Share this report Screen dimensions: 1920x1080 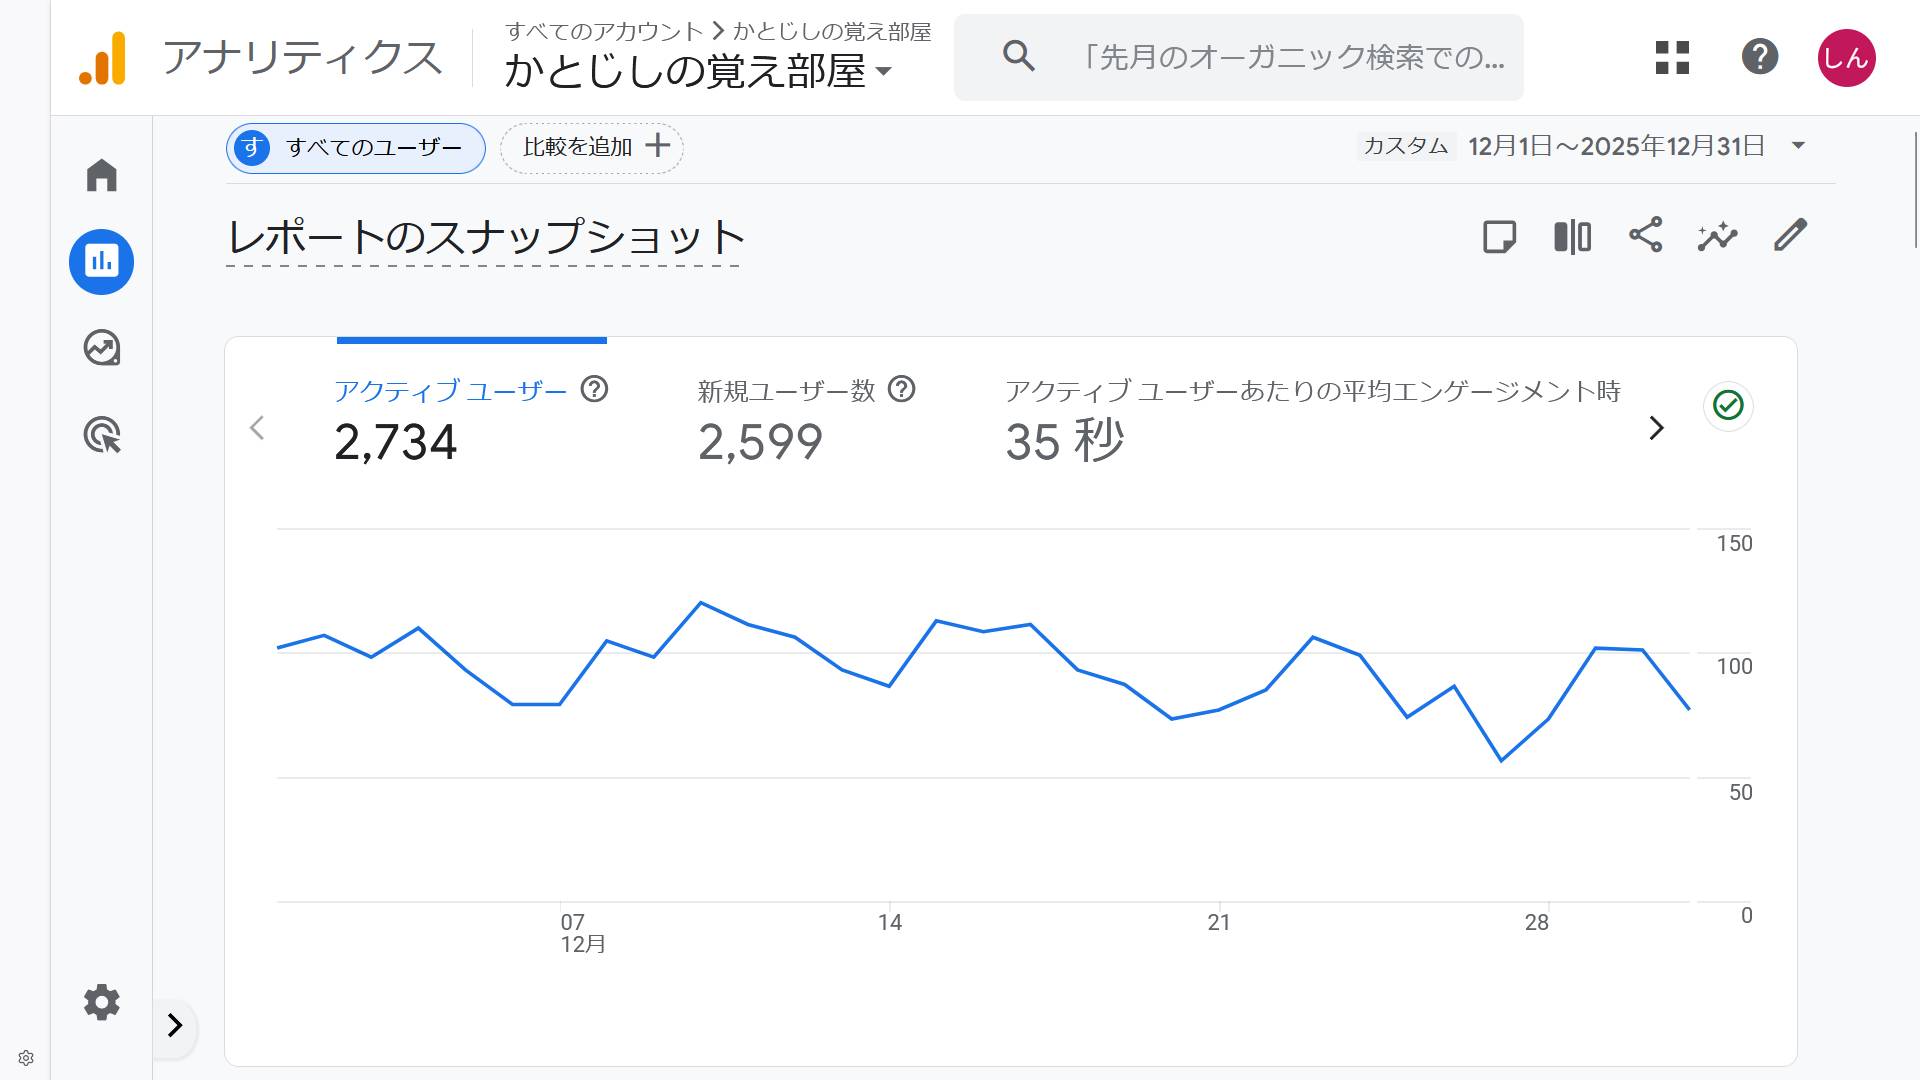pyautogui.click(x=1645, y=236)
